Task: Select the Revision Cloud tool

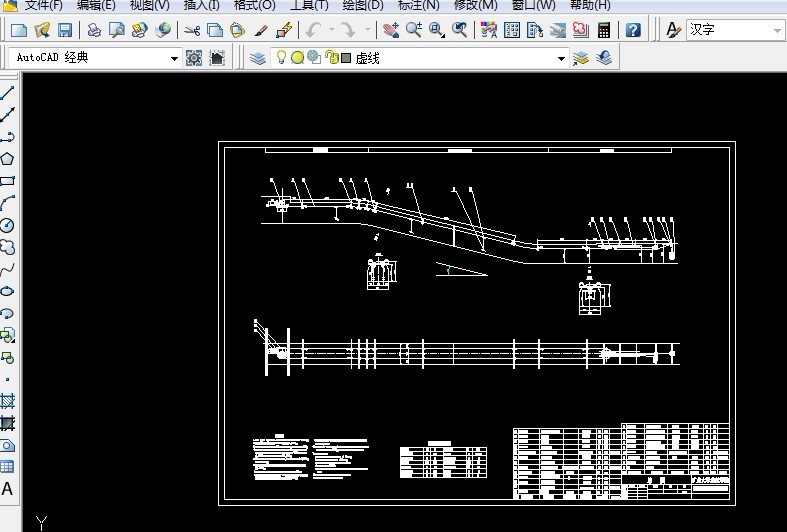Action: 8,247
